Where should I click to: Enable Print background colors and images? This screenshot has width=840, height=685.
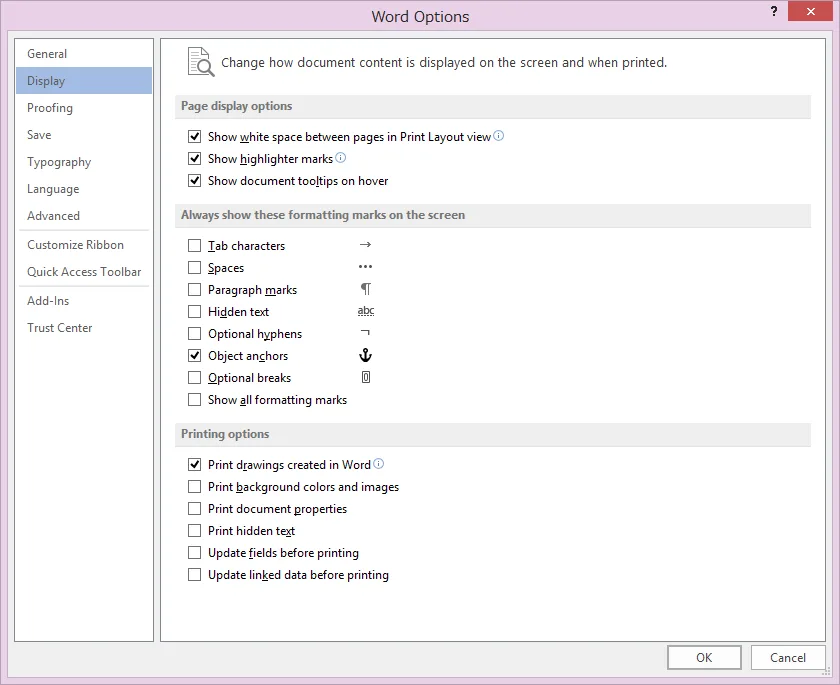click(194, 486)
